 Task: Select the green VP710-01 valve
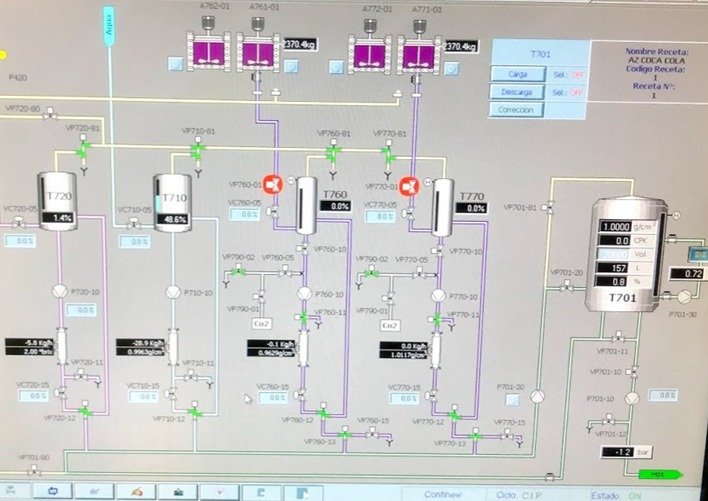tap(197, 149)
